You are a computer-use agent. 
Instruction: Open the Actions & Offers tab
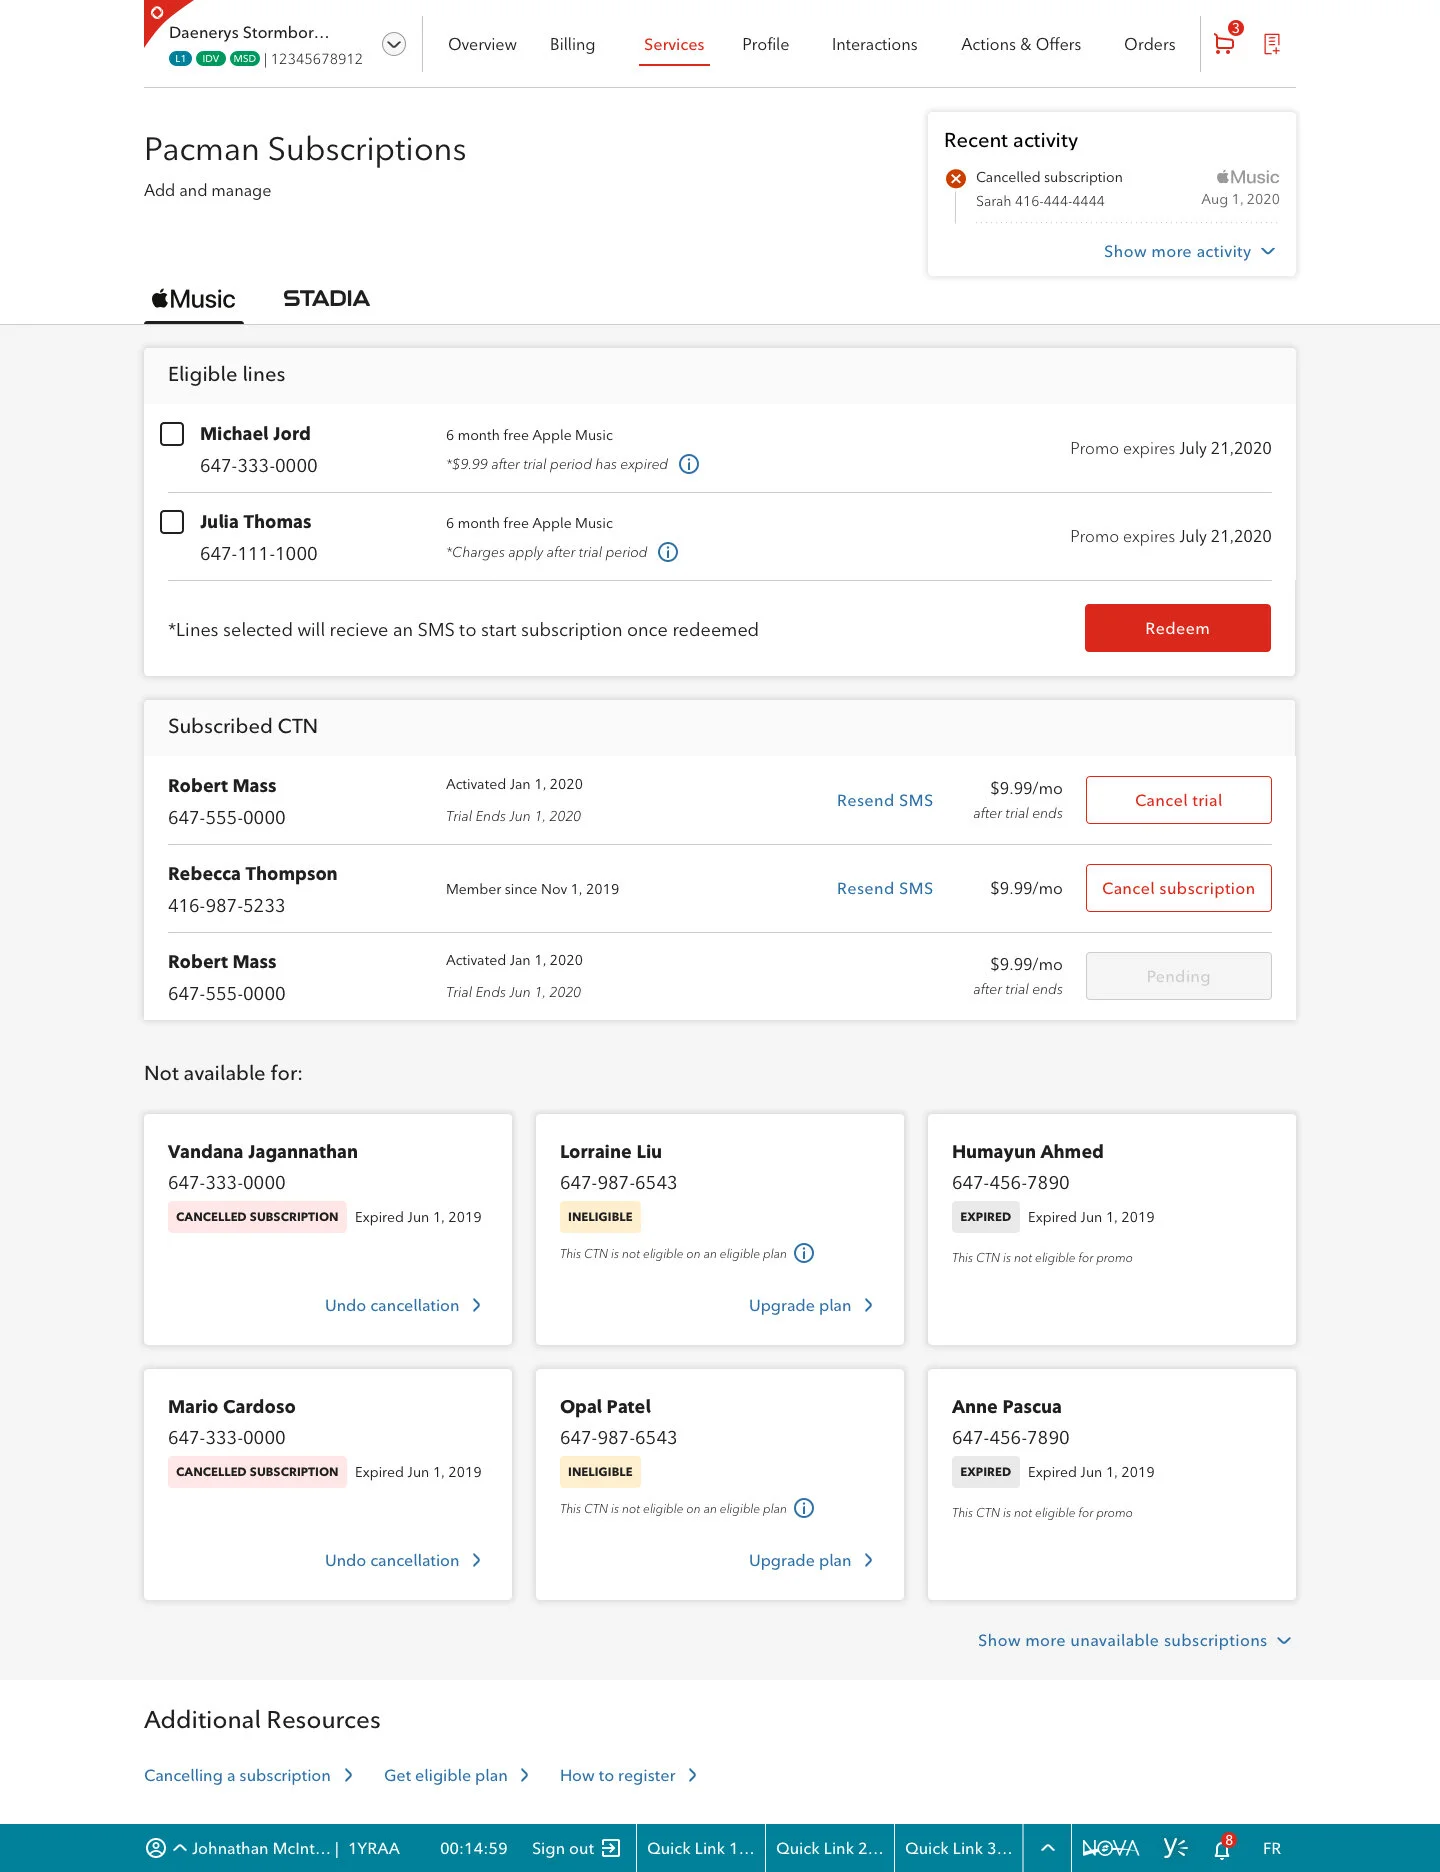1021,44
